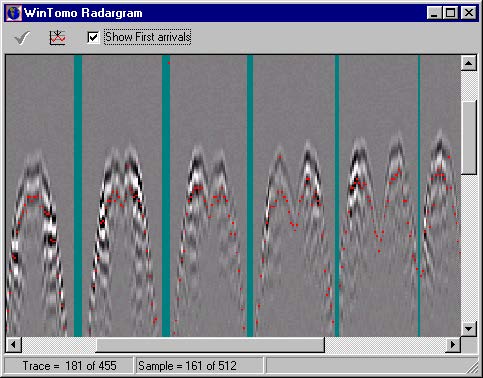
Task: Click the vertical scrollbar thumb
Action: tap(469, 137)
